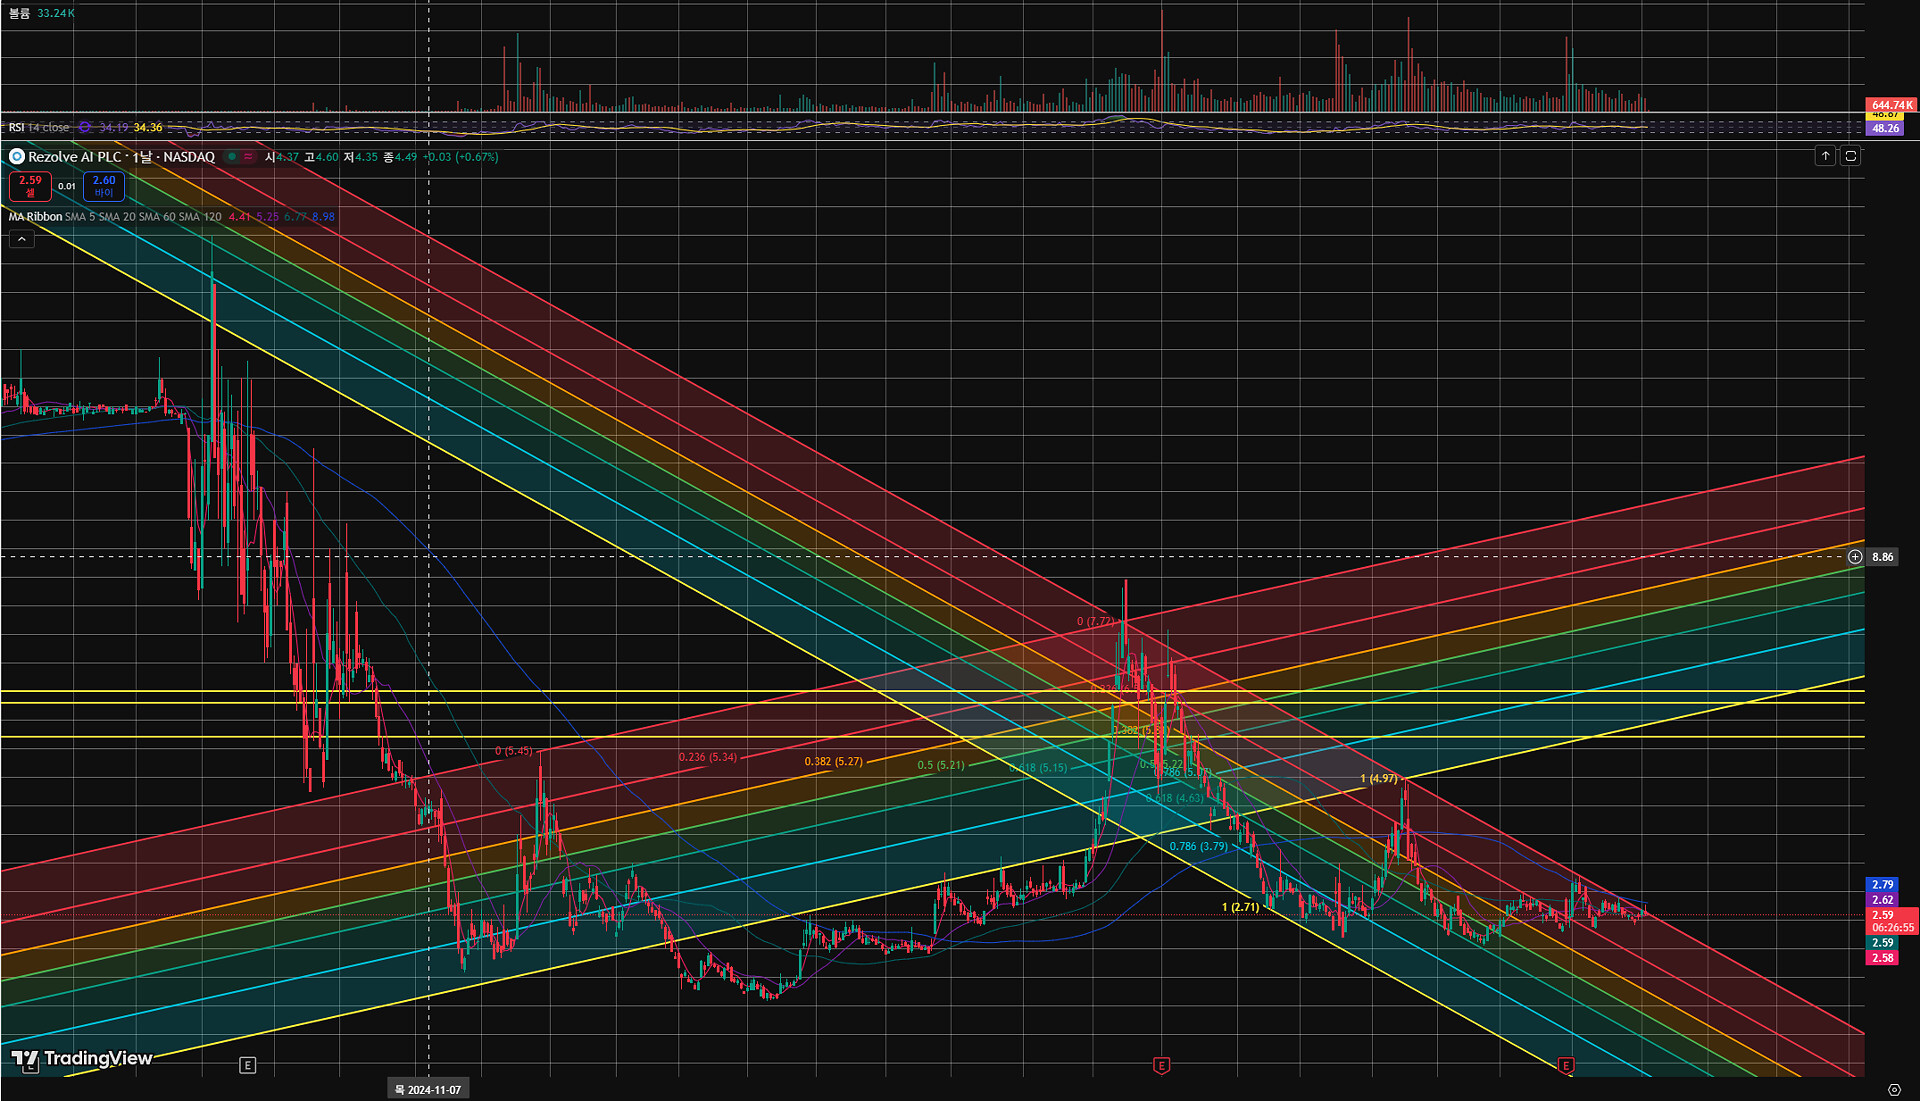This screenshot has height=1101, width=1920.
Task: Select the Fibonacci label 1 (2.71)
Action: click(x=1240, y=908)
